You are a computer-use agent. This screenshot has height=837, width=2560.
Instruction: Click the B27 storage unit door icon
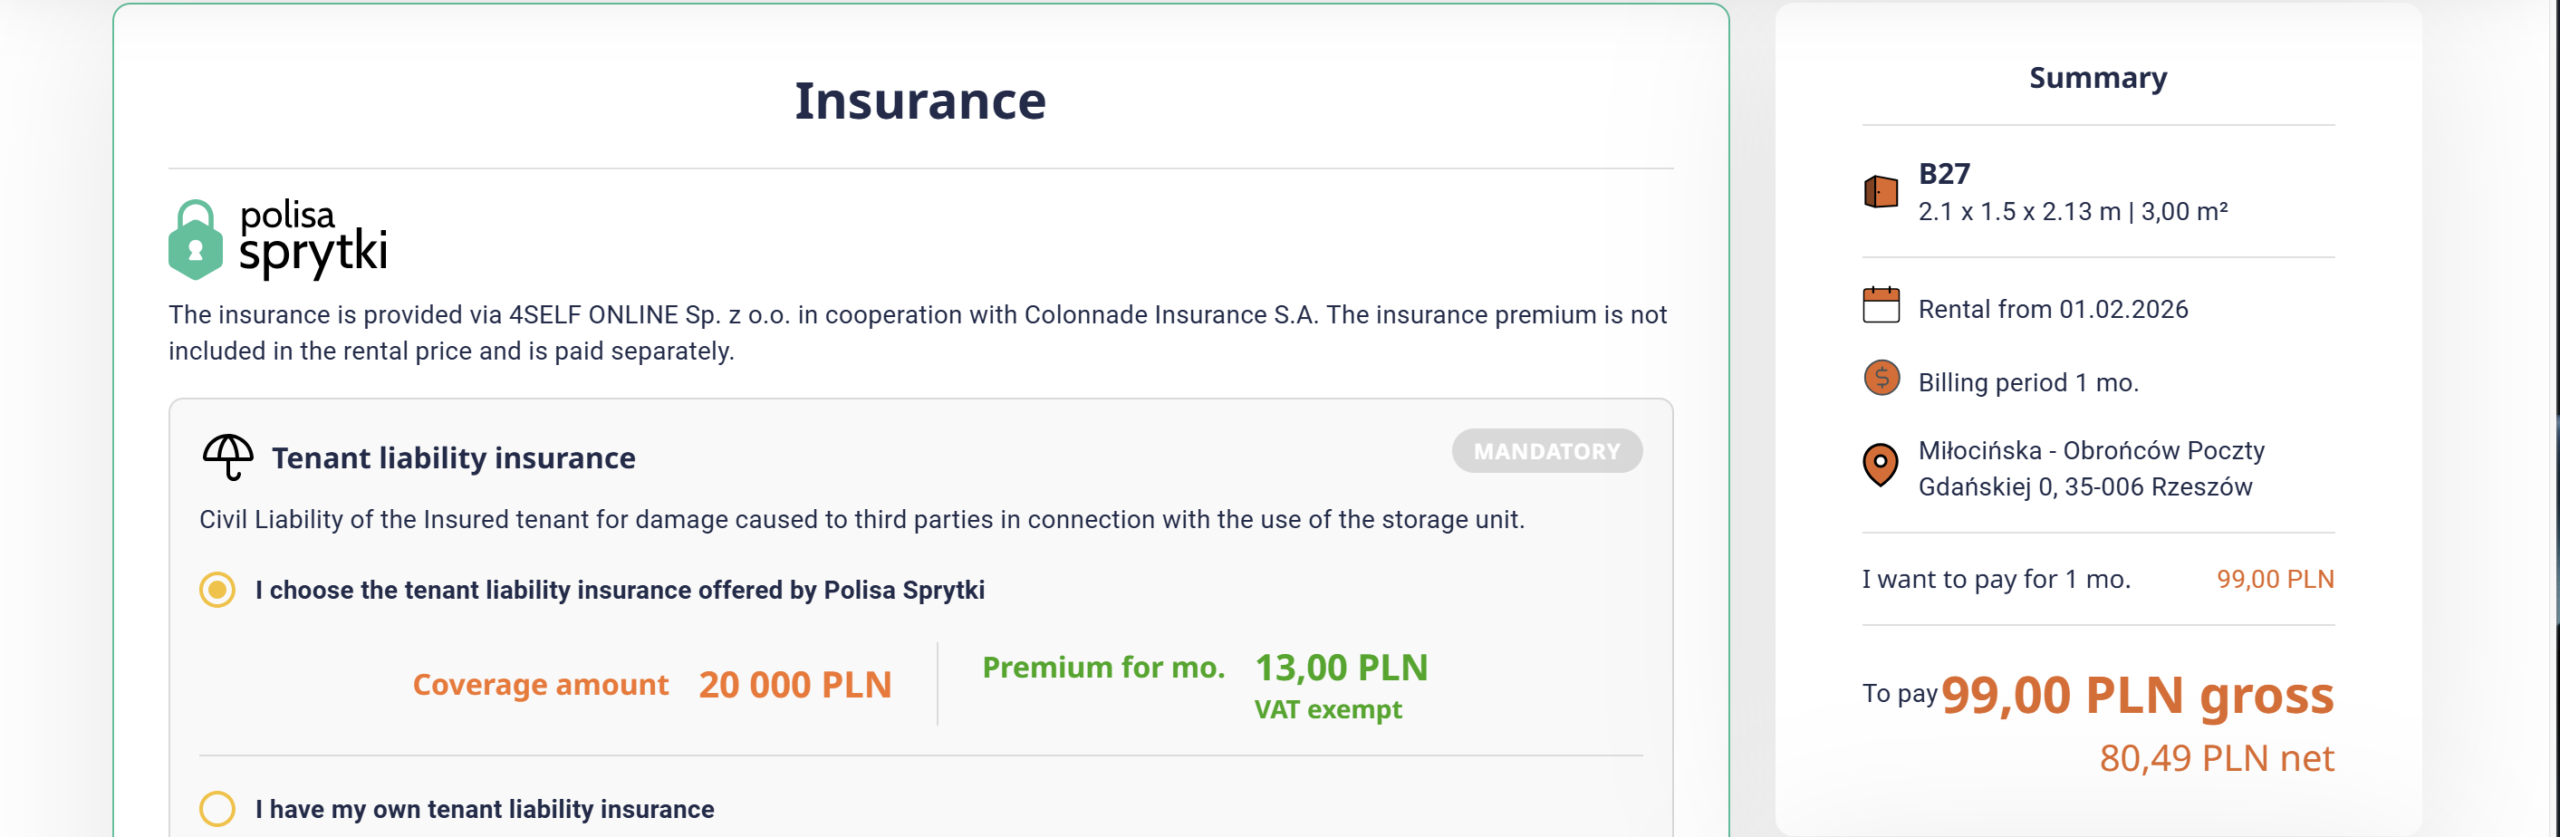[1881, 191]
